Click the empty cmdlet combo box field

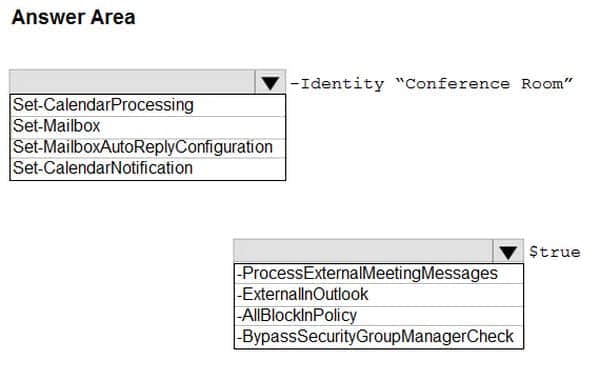(x=132, y=82)
